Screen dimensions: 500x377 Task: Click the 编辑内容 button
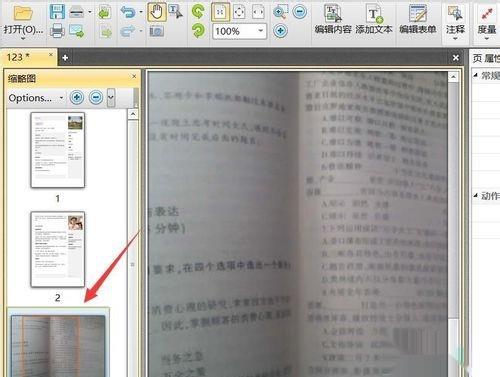click(333, 21)
